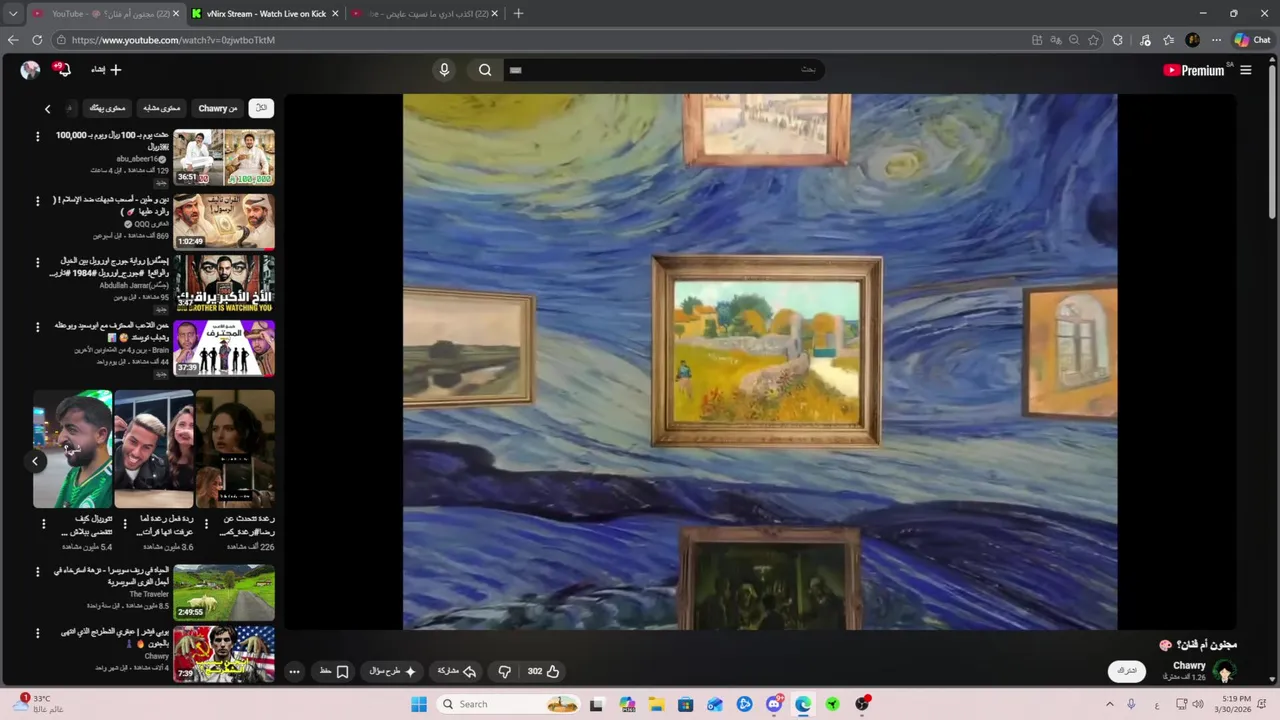Switch to the third browser tab
This screenshot has height=720, width=1280.
[425, 14]
